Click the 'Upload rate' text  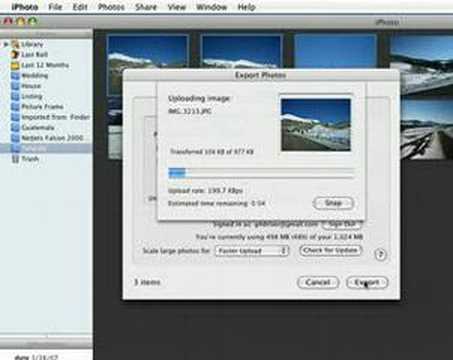pyautogui.click(x=205, y=191)
